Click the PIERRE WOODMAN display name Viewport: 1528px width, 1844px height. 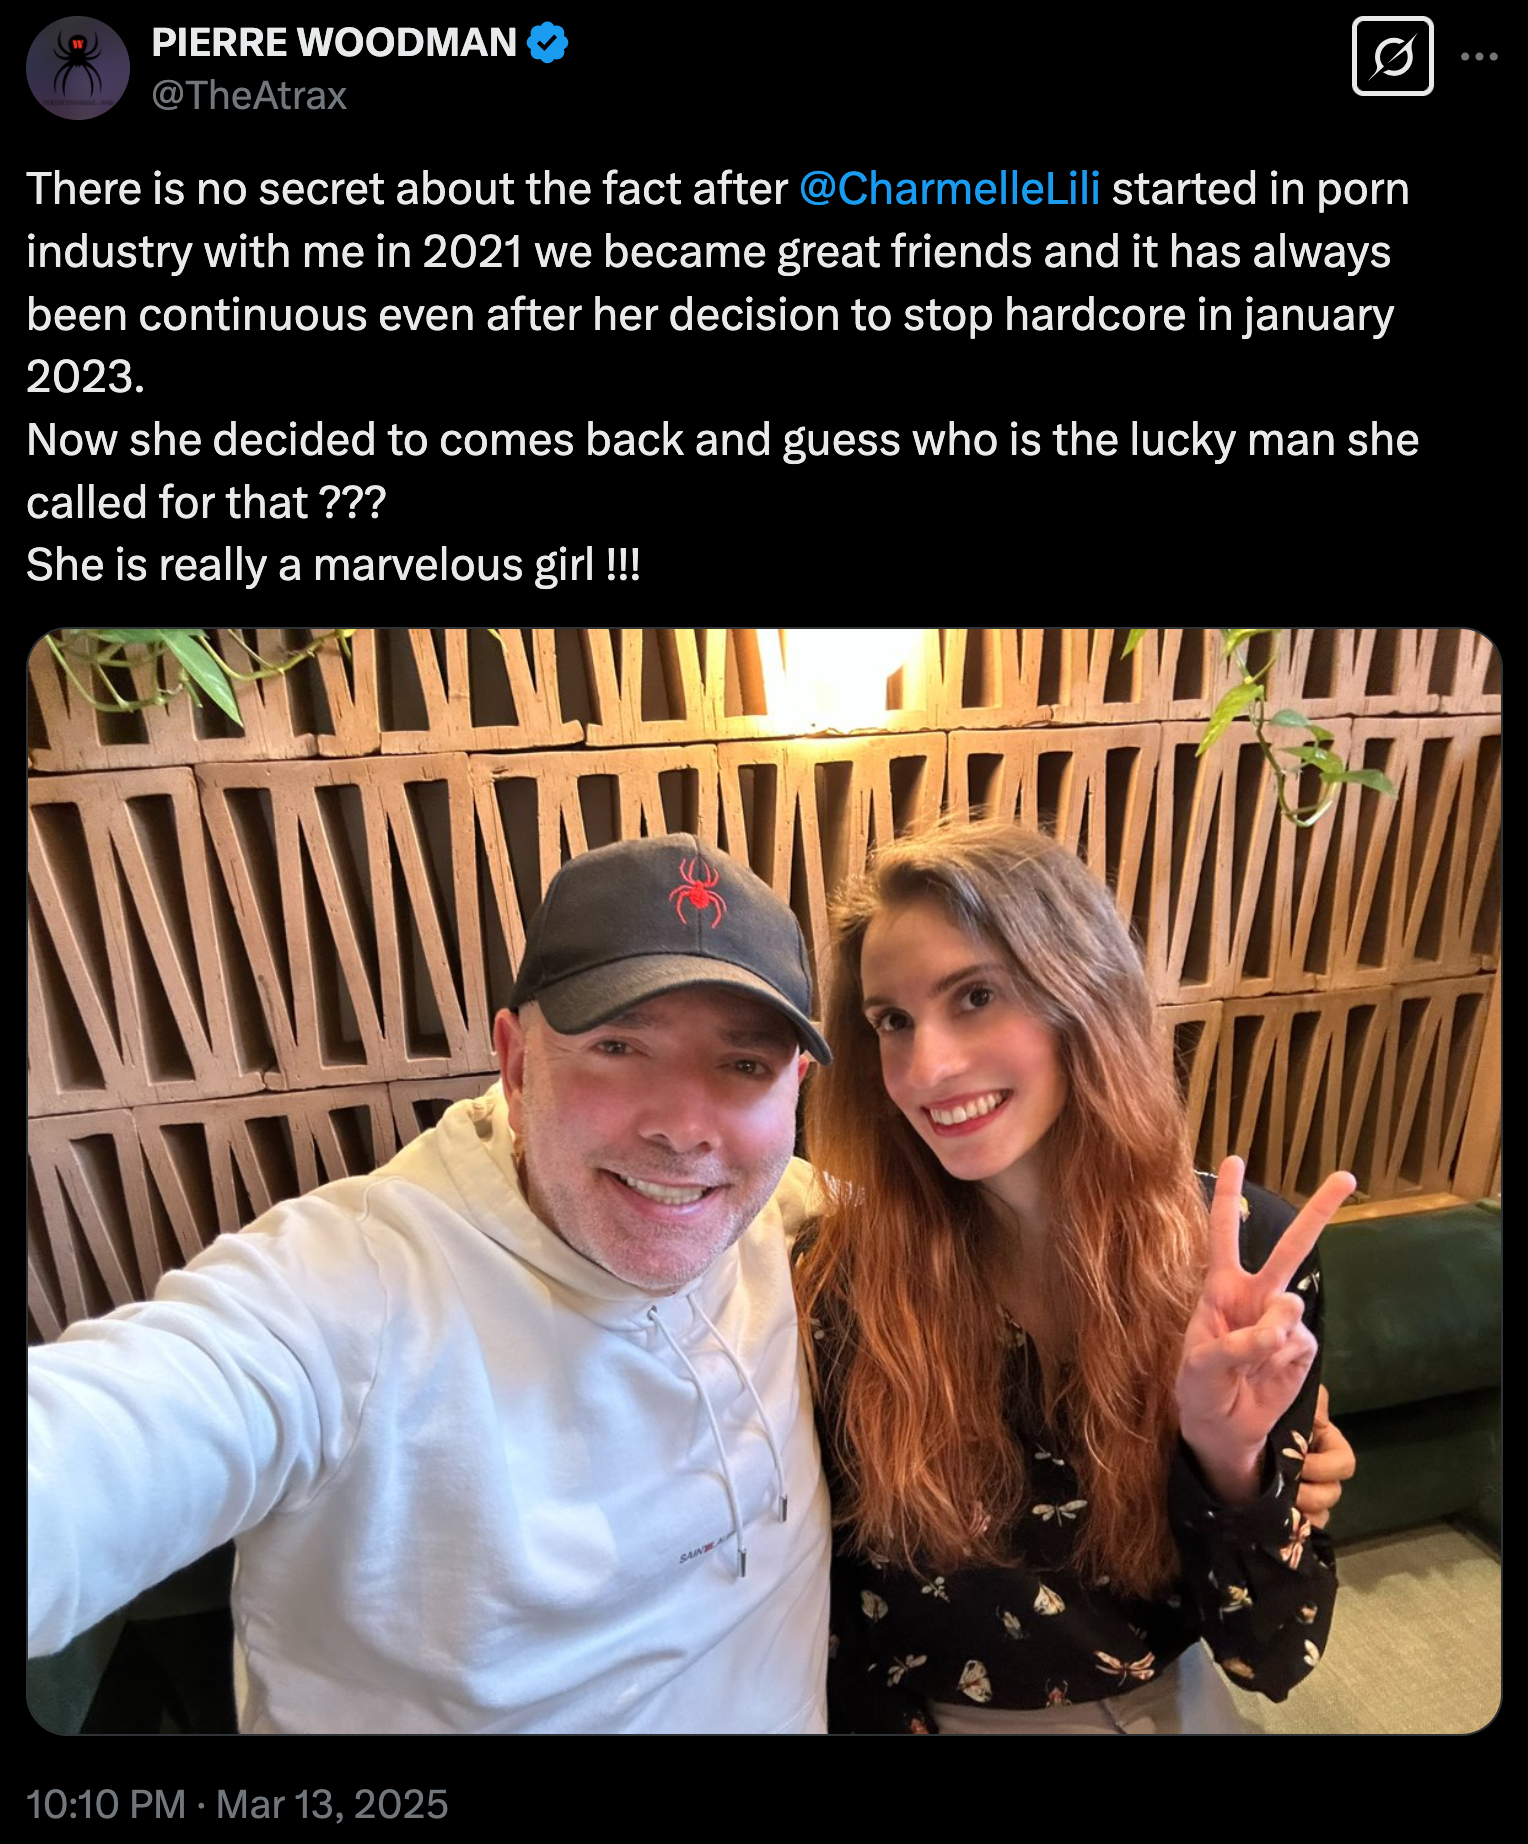(334, 43)
